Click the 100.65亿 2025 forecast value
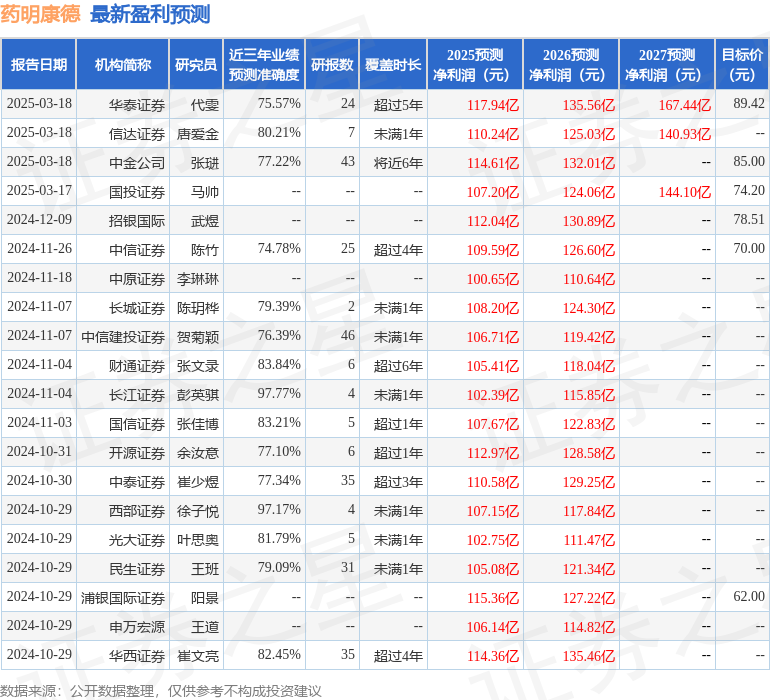The height and width of the screenshot is (700, 770). tap(493, 279)
